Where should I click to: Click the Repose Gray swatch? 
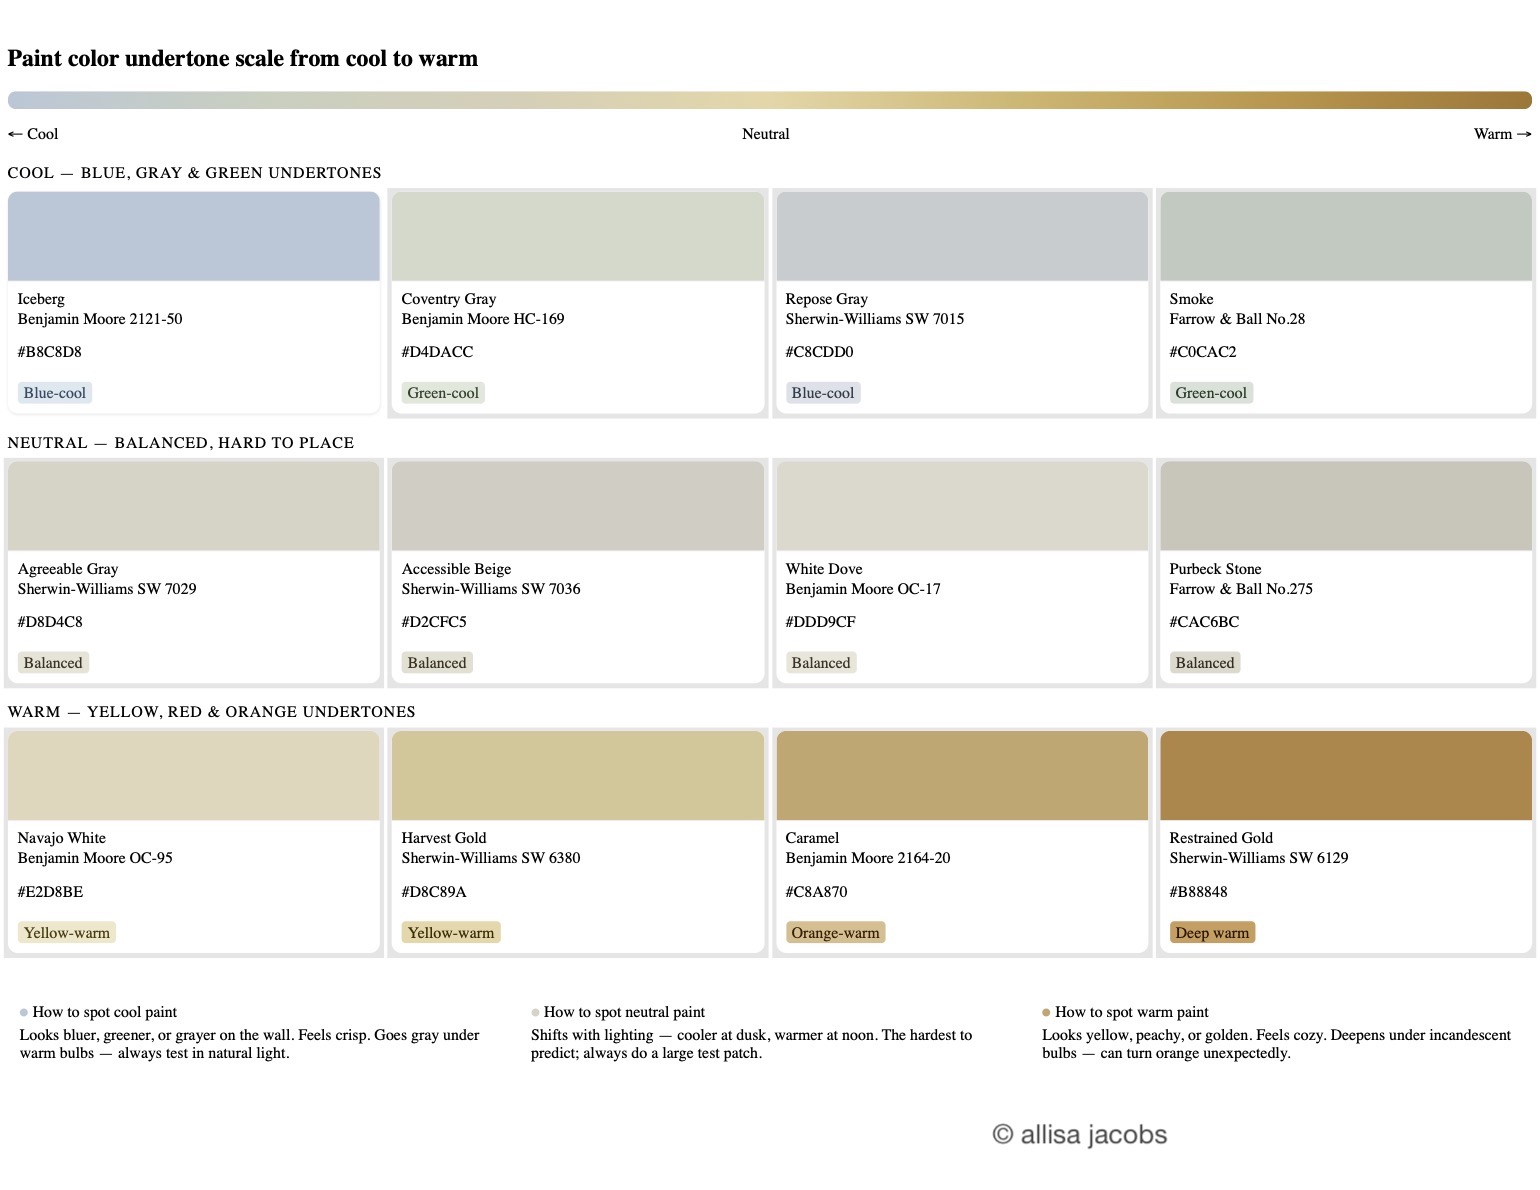961,236
